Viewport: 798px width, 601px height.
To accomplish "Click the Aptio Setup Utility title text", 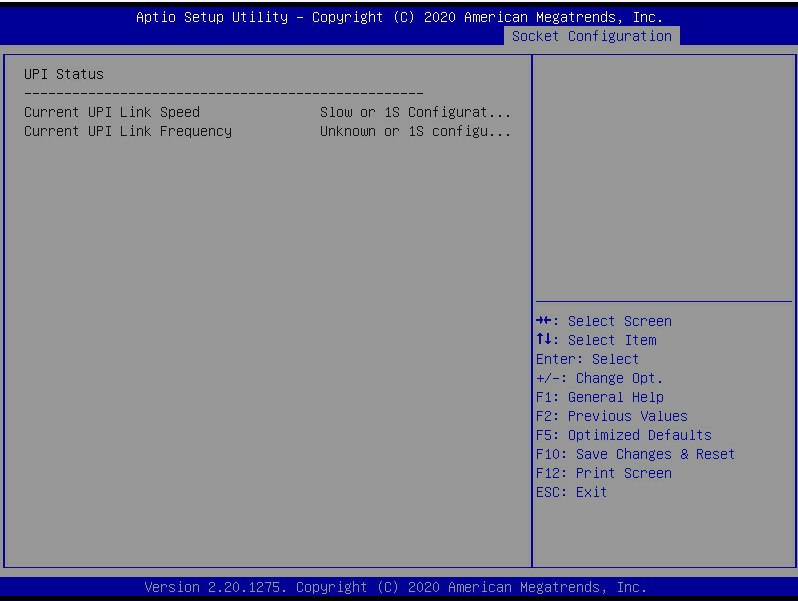I will pyautogui.click(x=400, y=17).
